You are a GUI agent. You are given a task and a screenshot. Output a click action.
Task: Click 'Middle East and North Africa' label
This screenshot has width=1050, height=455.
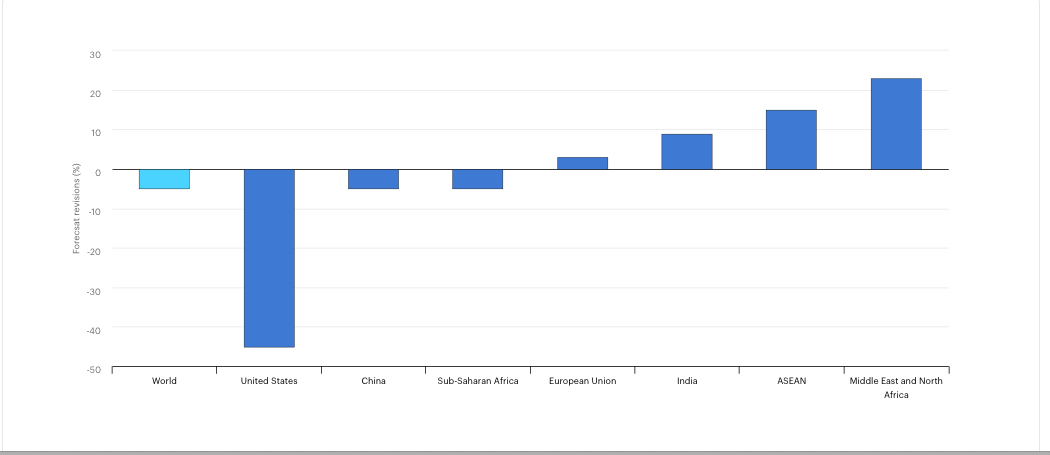pos(896,387)
